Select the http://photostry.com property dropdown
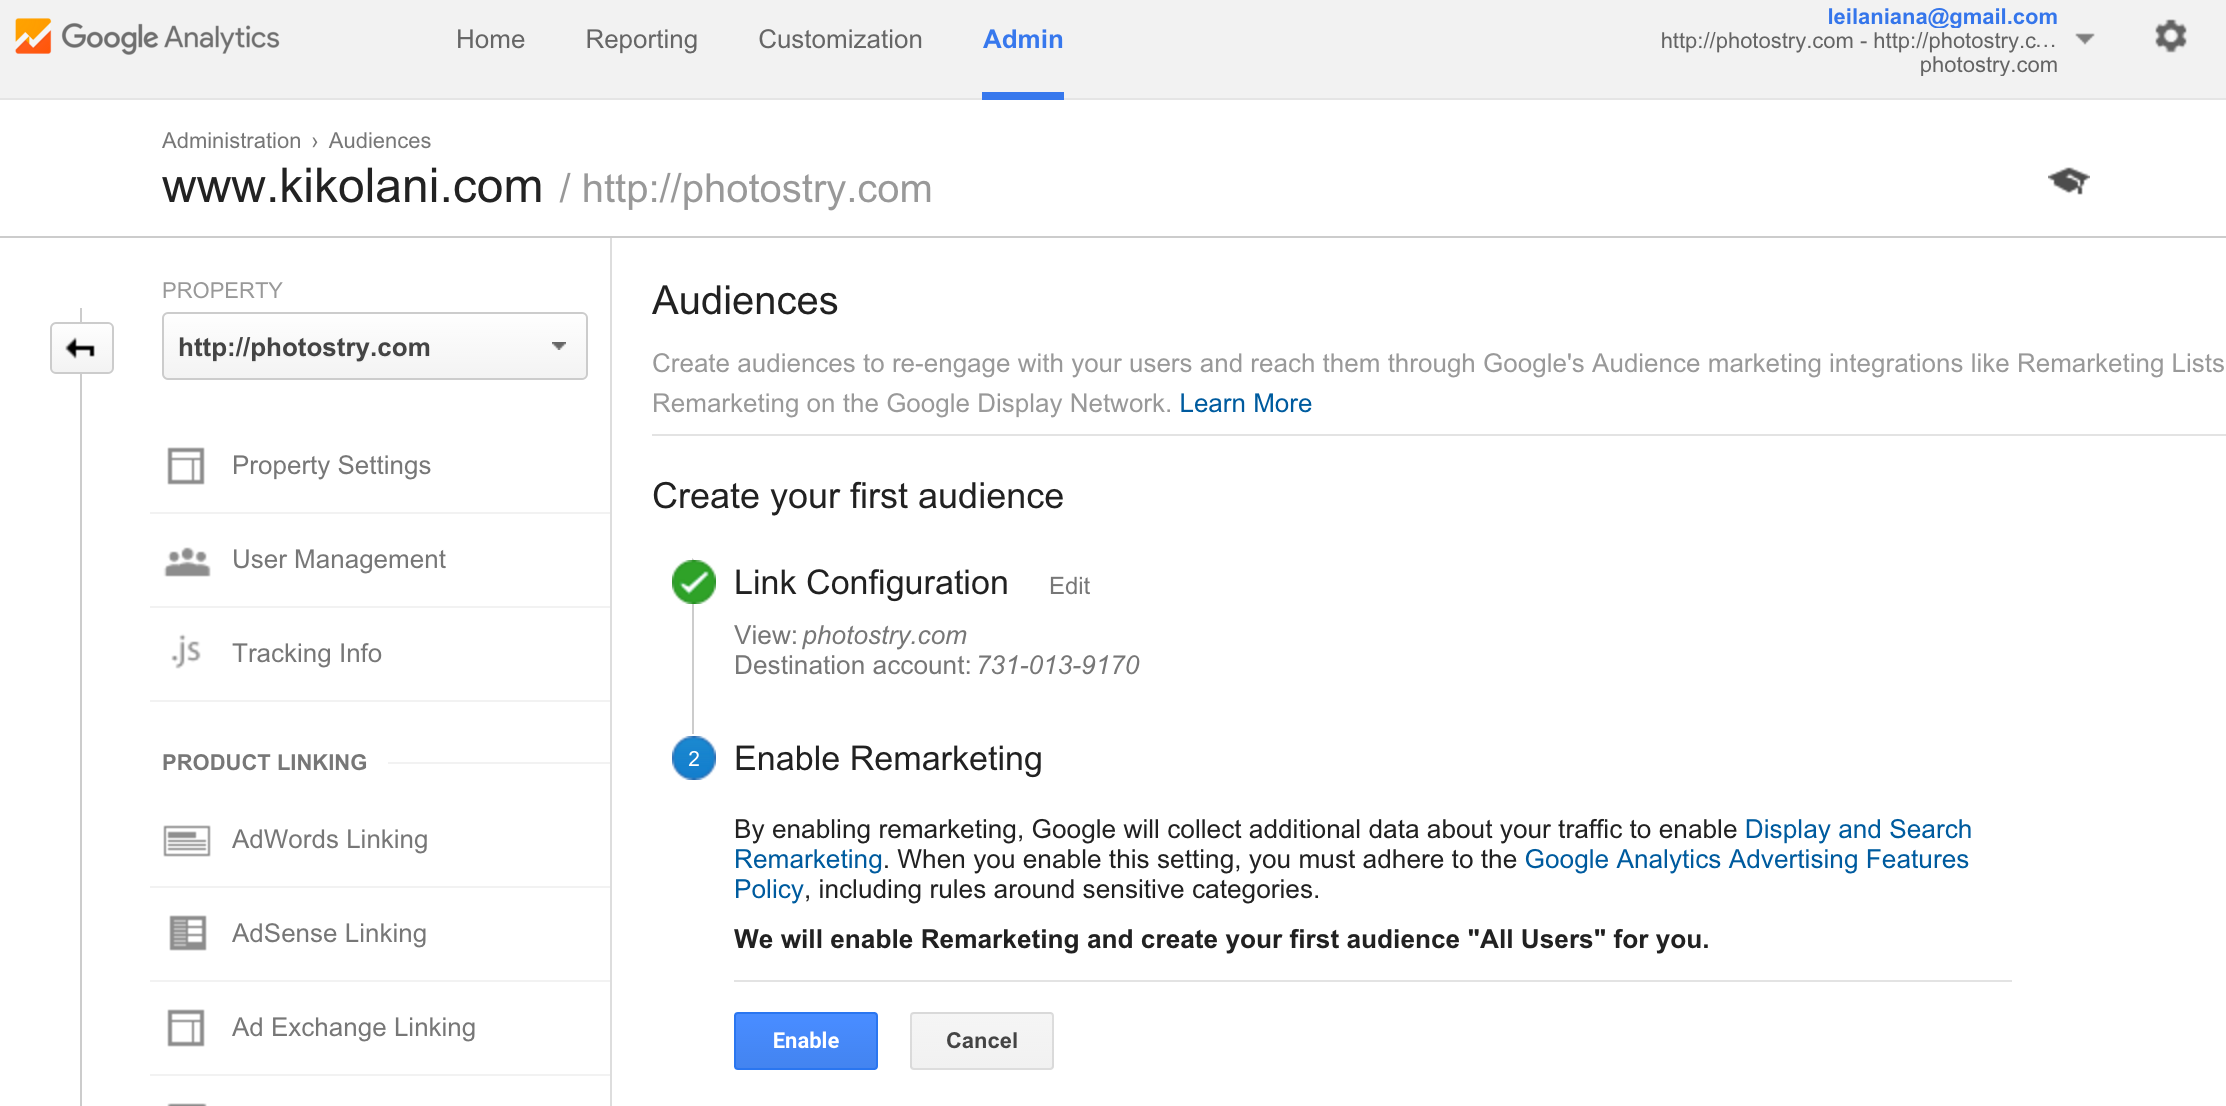The width and height of the screenshot is (2226, 1106). click(x=373, y=346)
